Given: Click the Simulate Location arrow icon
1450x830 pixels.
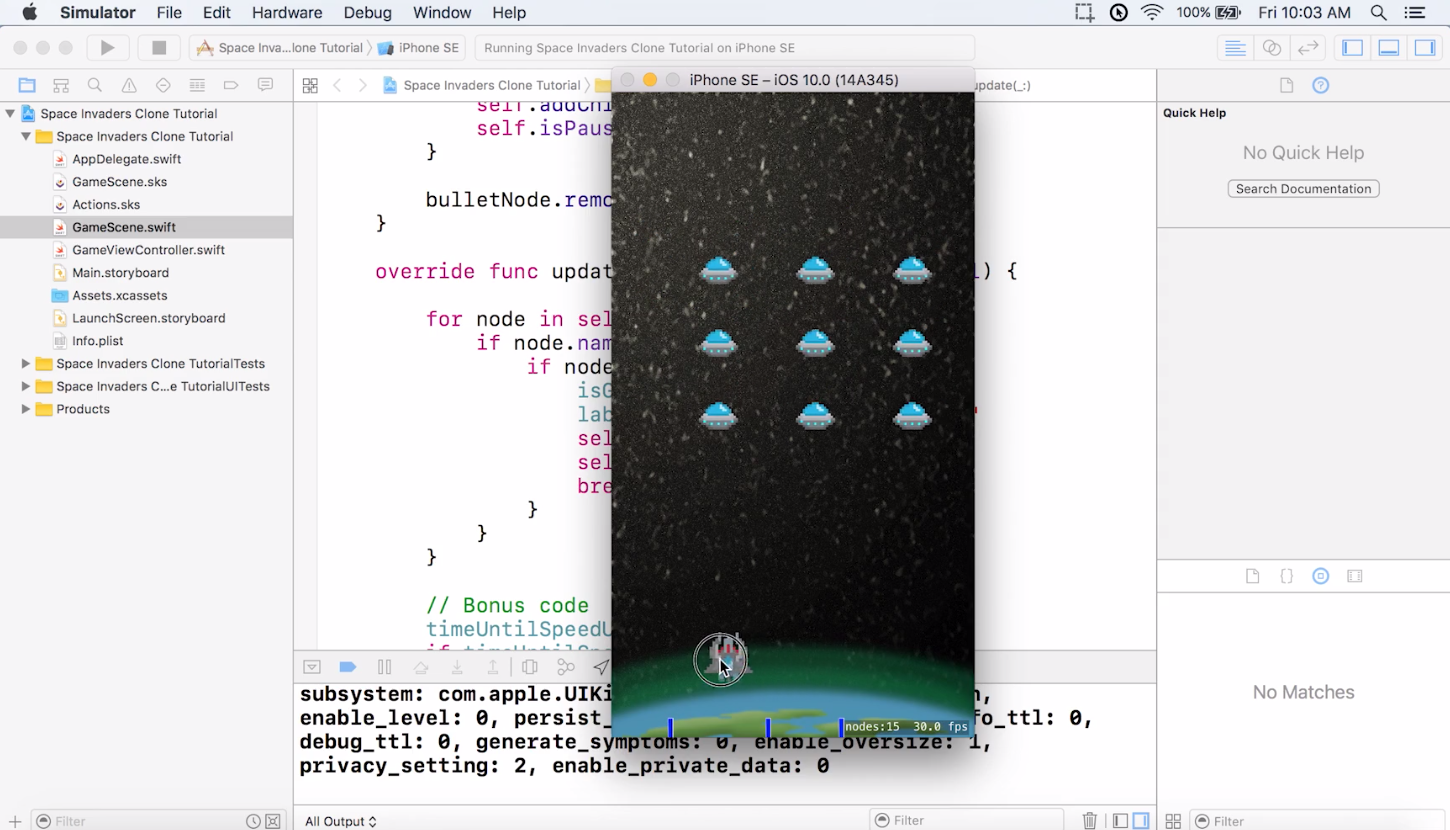Looking at the screenshot, I should pos(601,667).
